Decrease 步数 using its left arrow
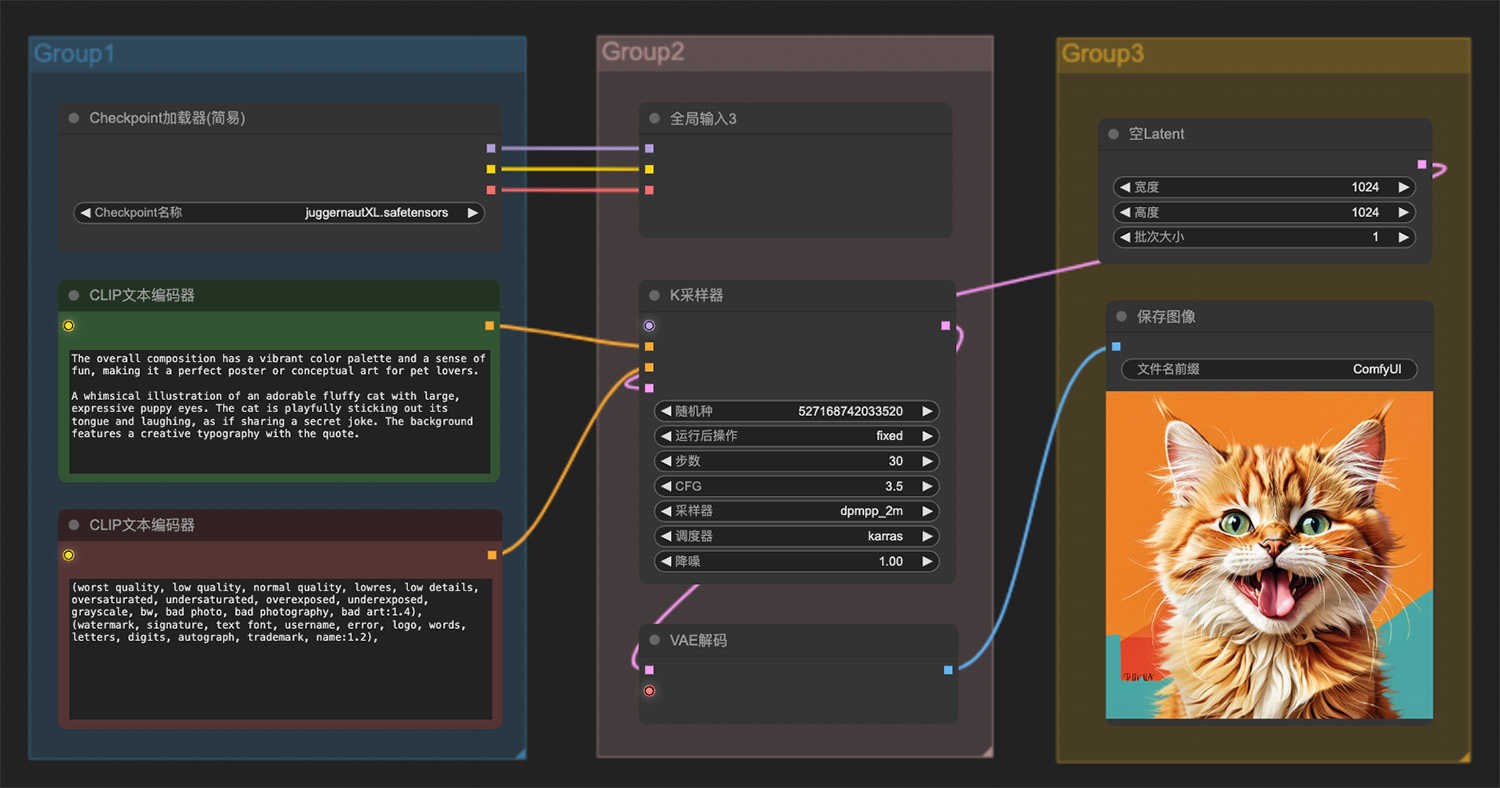 [x=667, y=461]
